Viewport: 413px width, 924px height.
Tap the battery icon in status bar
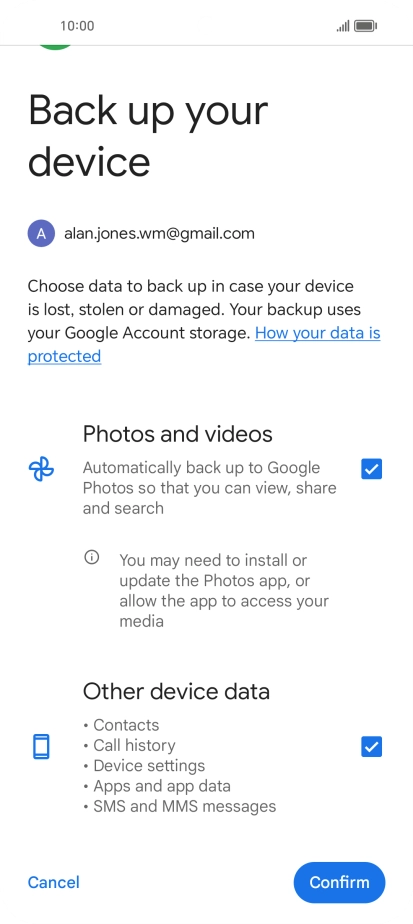click(366, 26)
